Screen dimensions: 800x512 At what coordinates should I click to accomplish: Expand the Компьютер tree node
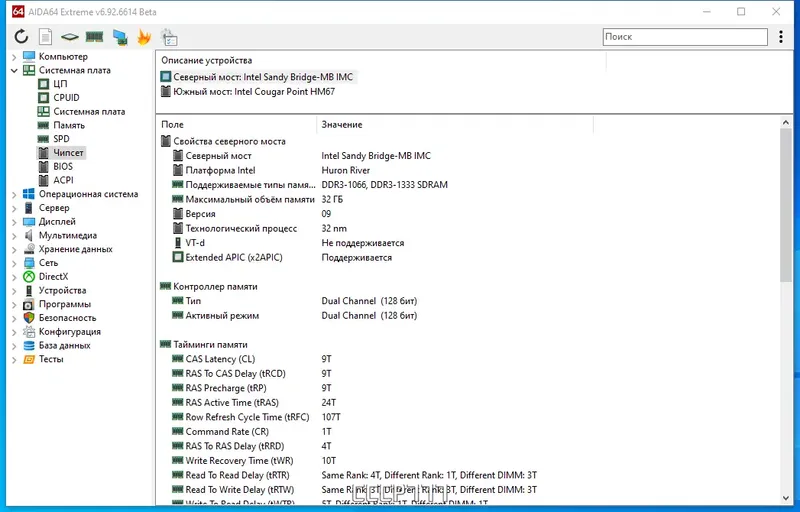(x=14, y=57)
